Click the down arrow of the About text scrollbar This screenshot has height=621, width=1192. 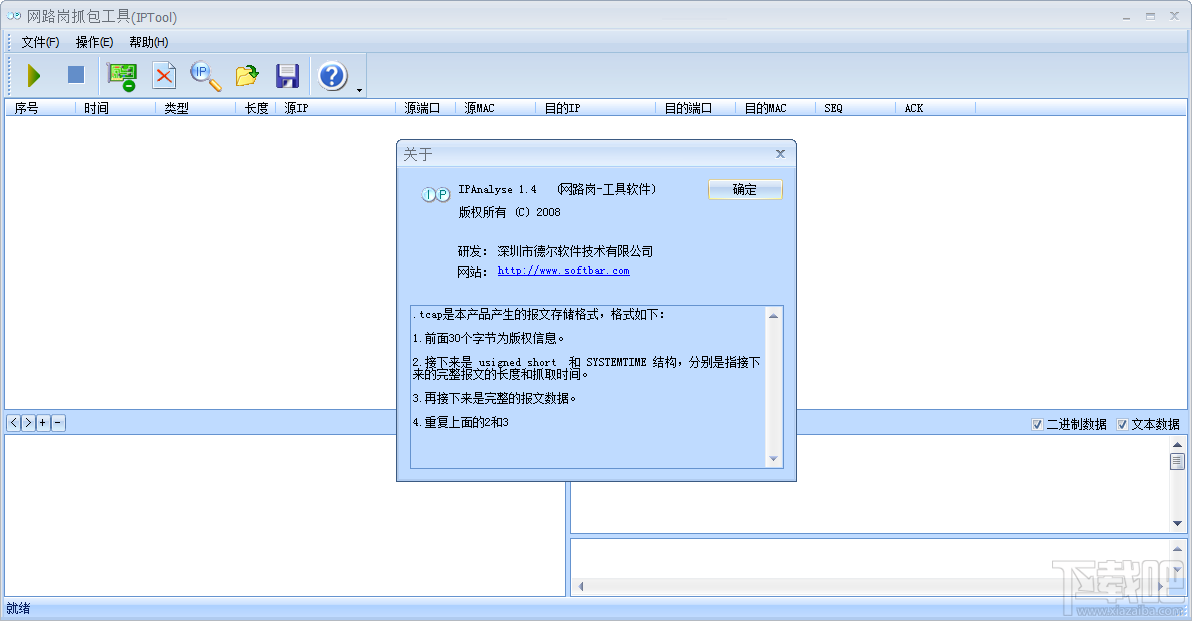click(773, 458)
